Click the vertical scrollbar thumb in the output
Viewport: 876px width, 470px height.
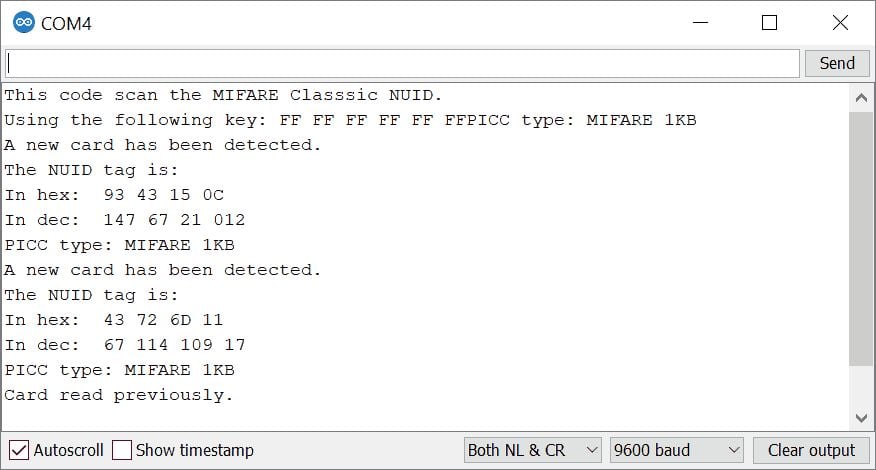pyautogui.click(x=860, y=240)
